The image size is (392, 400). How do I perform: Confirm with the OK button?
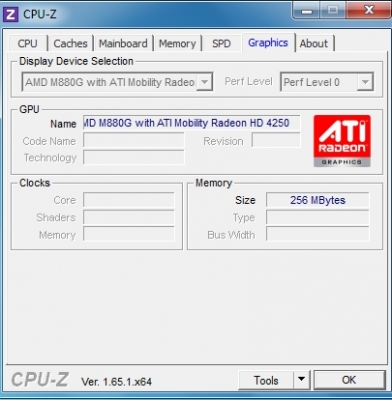(x=349, y=380)
